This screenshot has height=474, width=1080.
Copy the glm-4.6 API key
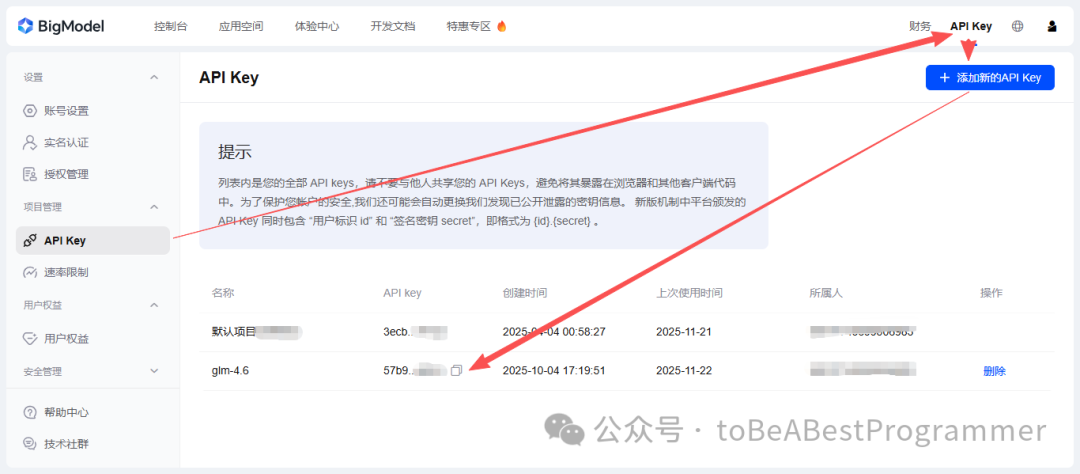point(456,371)
